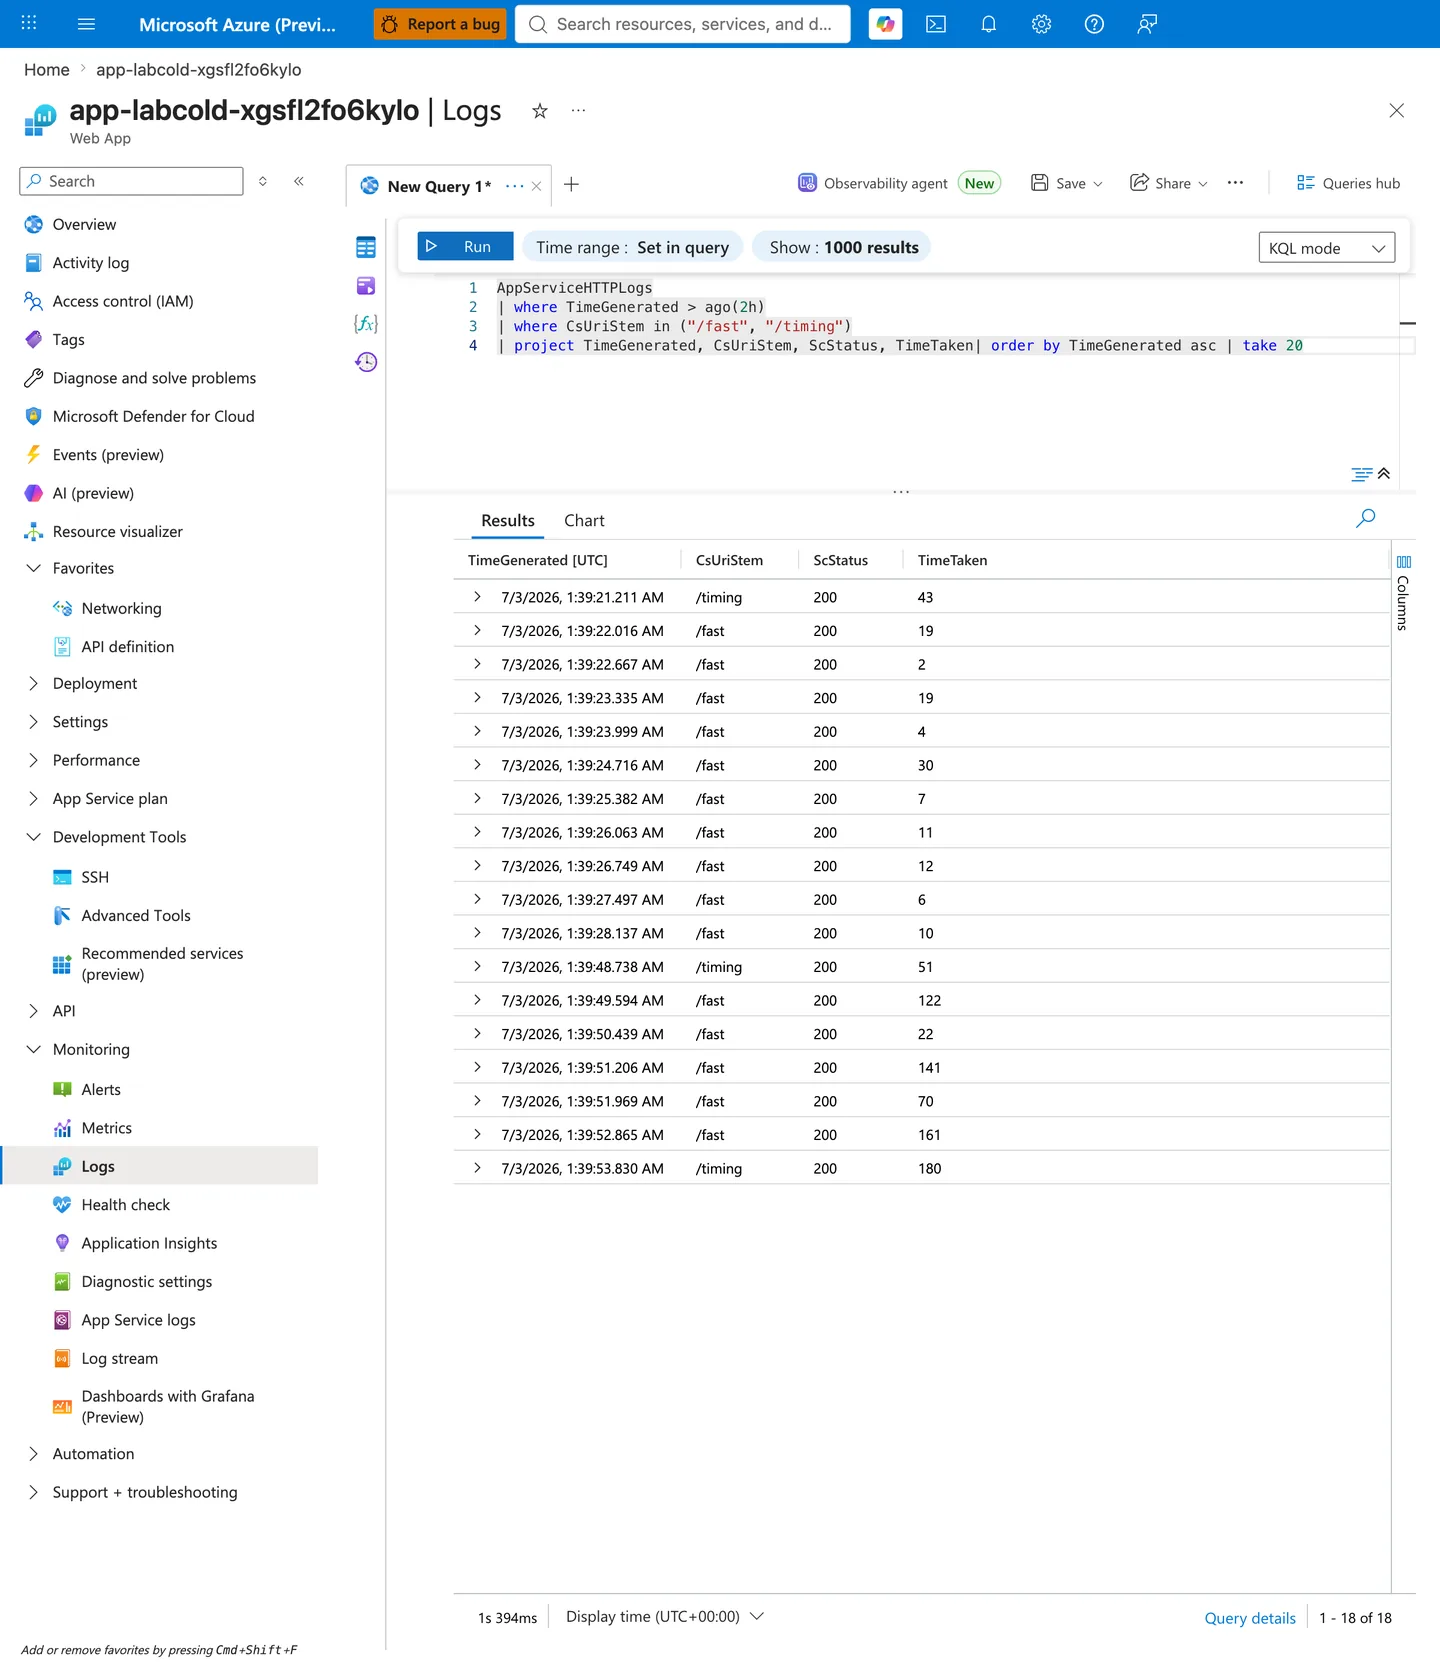Image resolution: width=1440 pixels, height=1662 pixels.
Task: Open the Azure portal waffle menu
Action: coord(29,23)
